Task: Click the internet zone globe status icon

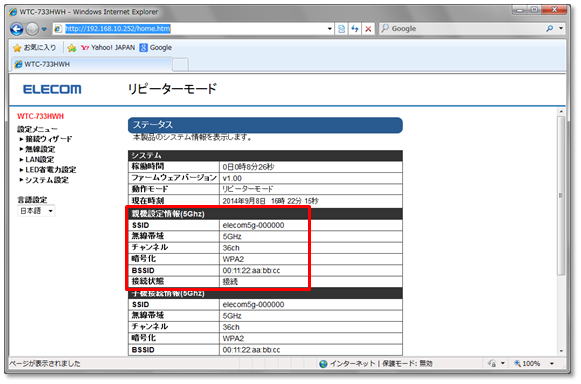Action: (323, 364)
